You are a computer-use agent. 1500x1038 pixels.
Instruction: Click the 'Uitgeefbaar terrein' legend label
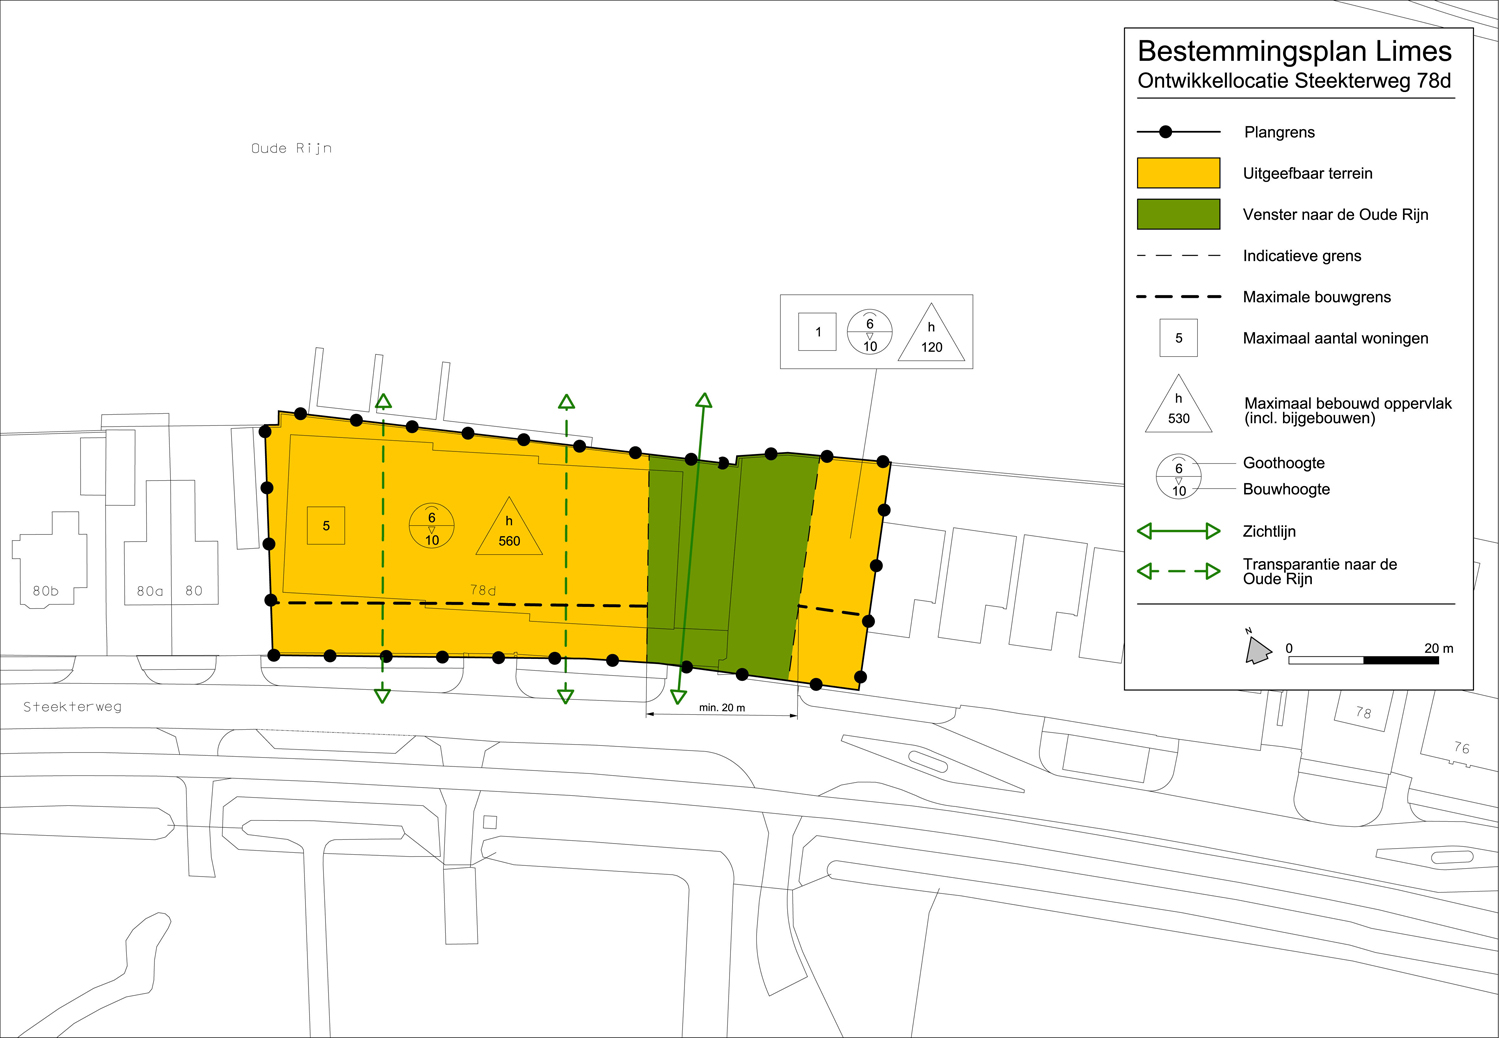pyautogui.click(x=1307, y=173)
